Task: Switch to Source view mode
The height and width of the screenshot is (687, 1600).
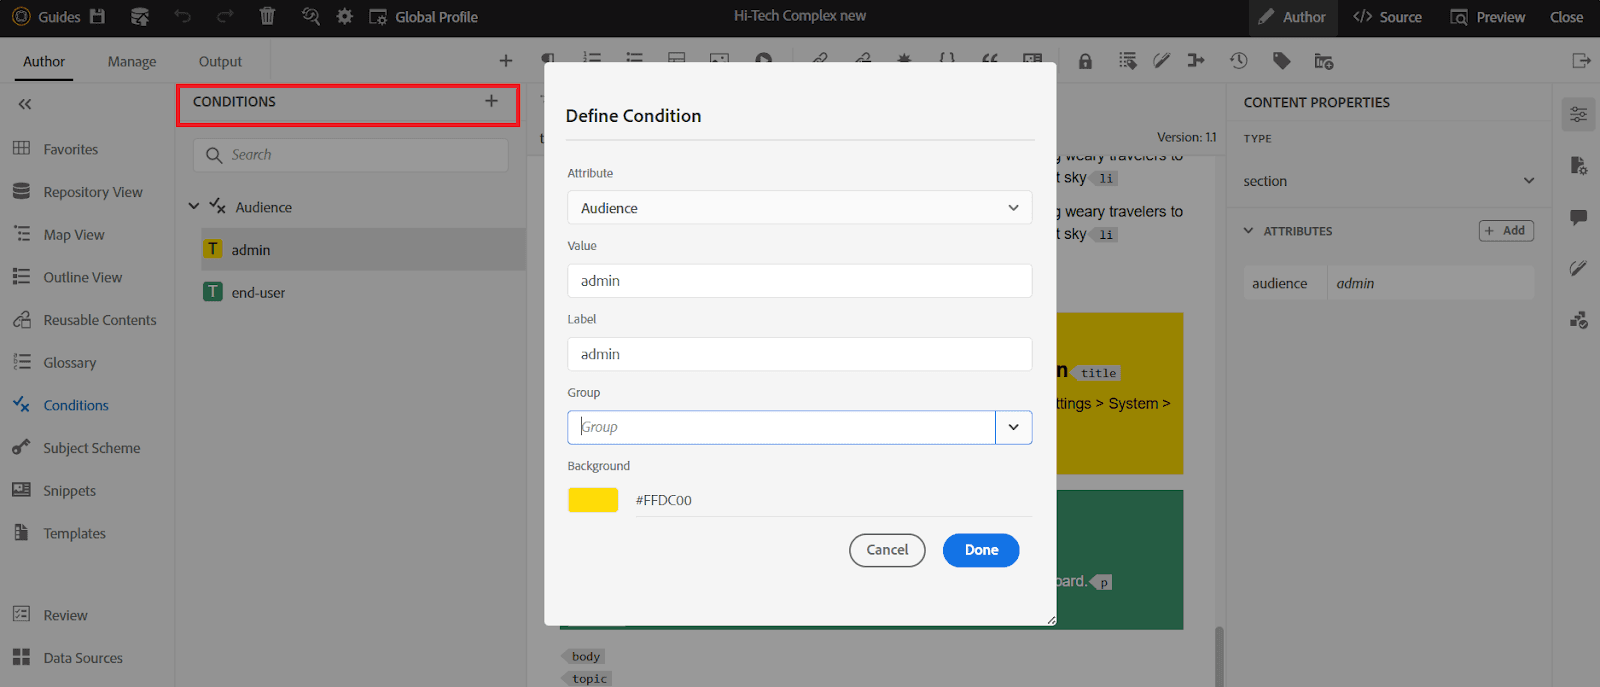Action: pos(1387,17)
